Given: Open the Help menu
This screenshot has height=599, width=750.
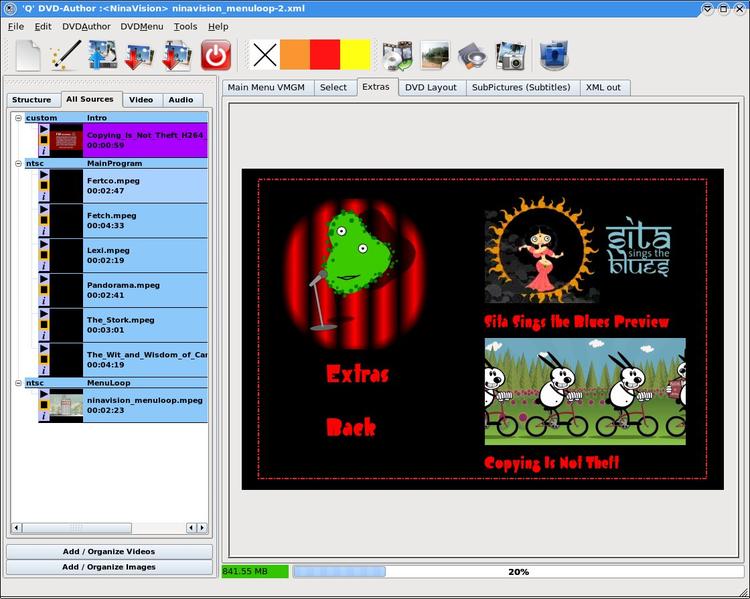Looking at the screenshot, I should (218, 26).
